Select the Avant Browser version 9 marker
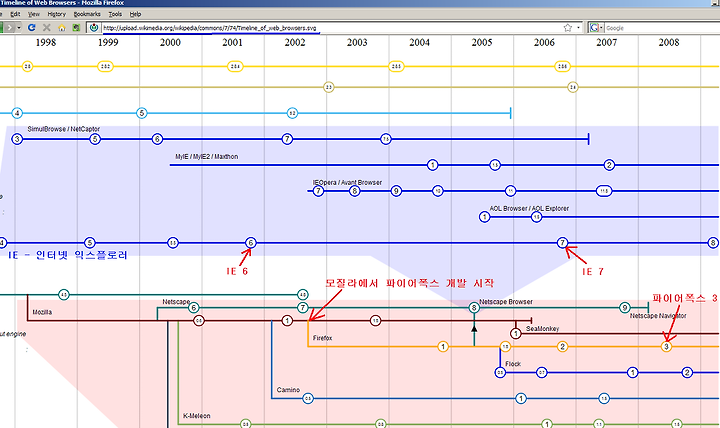This screenshot has width=720, height=428. [x=396, y=191]
